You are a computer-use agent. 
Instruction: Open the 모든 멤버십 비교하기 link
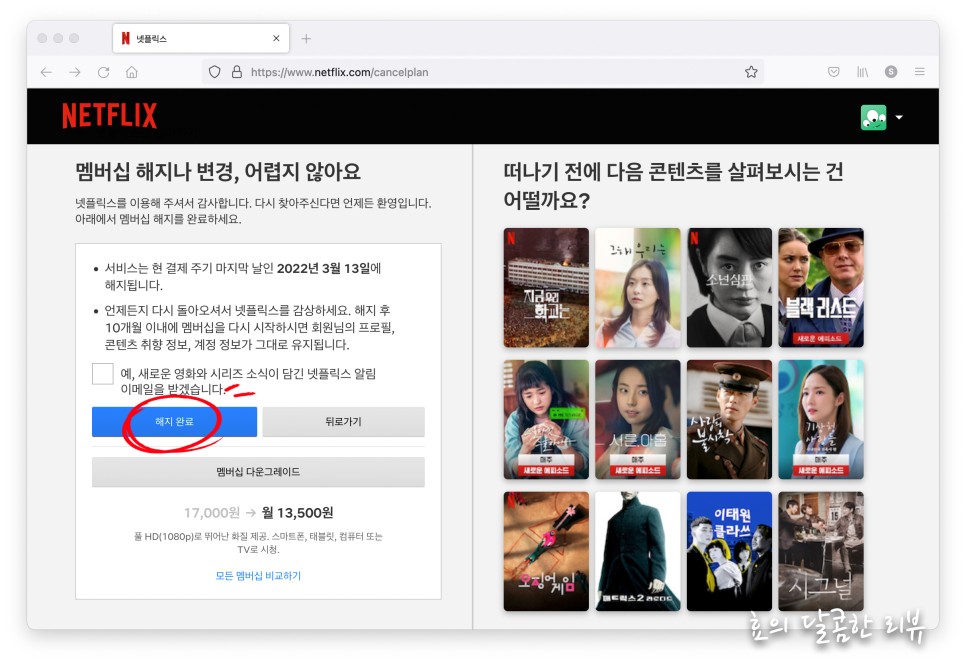click(258, 576)
